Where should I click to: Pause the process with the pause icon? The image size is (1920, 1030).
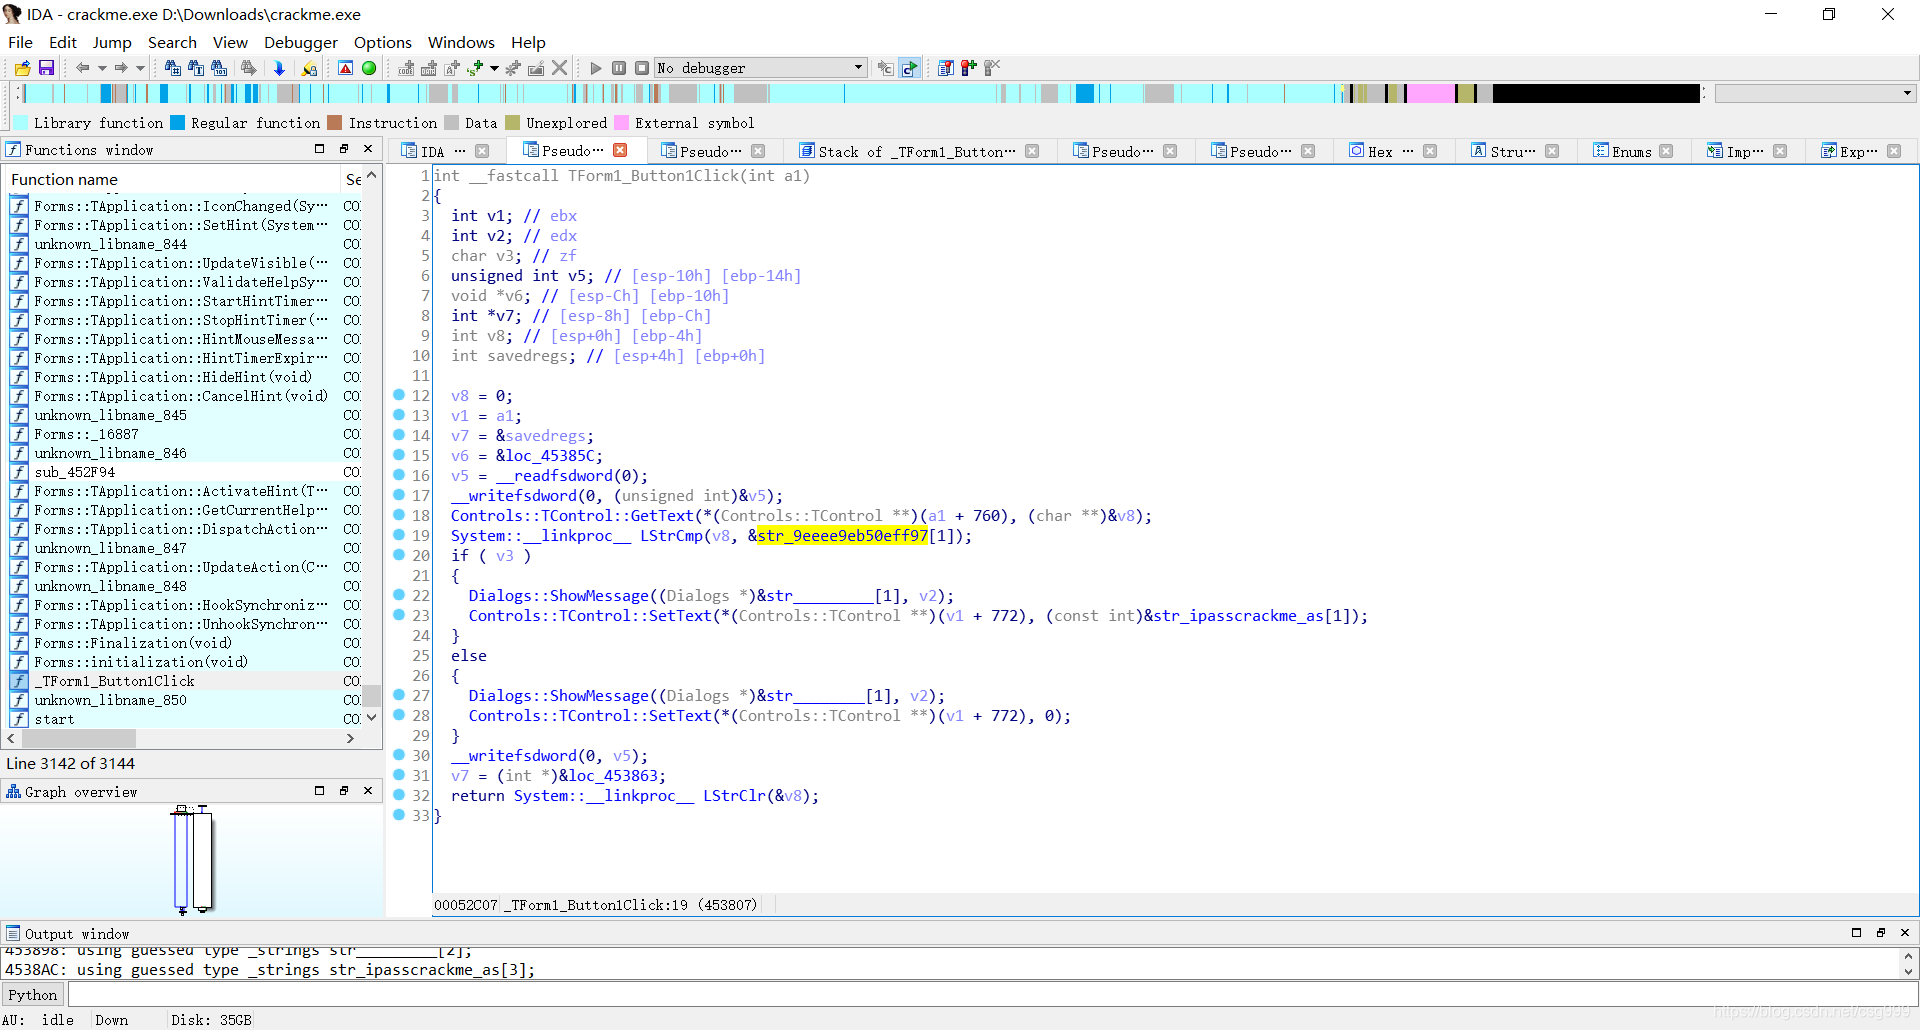pyautogui.click(x=619, y=68)
